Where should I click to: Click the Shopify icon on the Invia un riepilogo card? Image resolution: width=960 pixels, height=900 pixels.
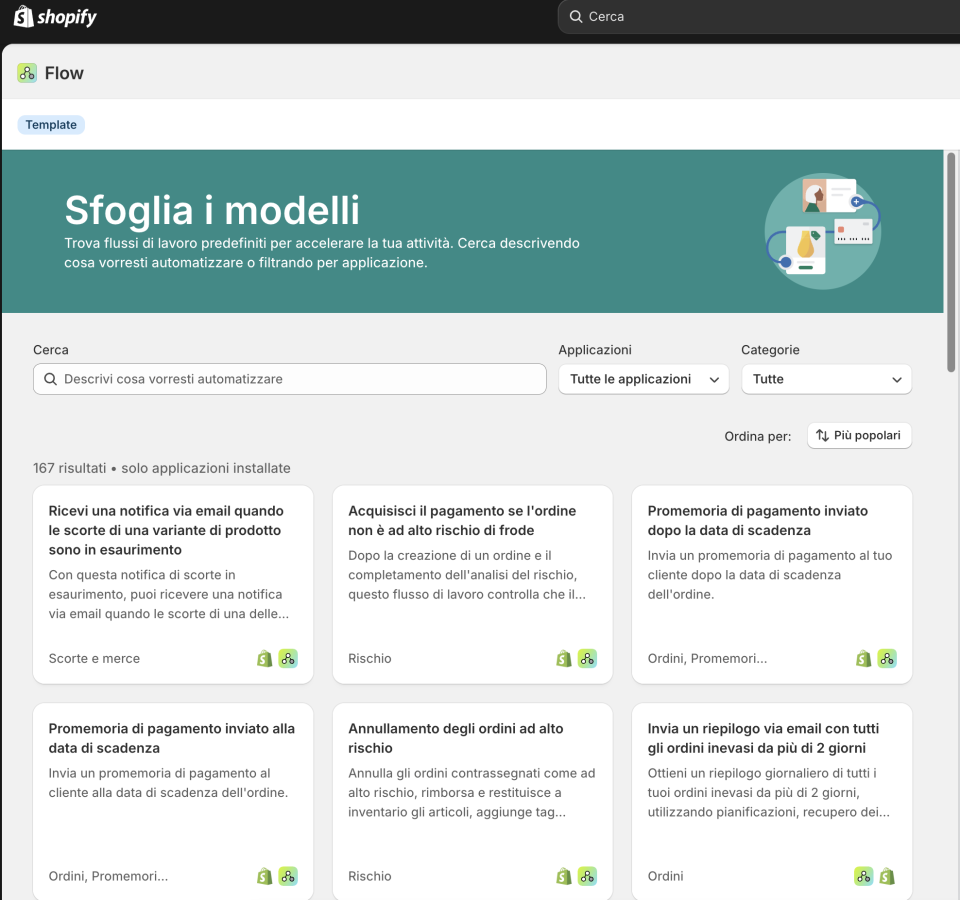887,876
